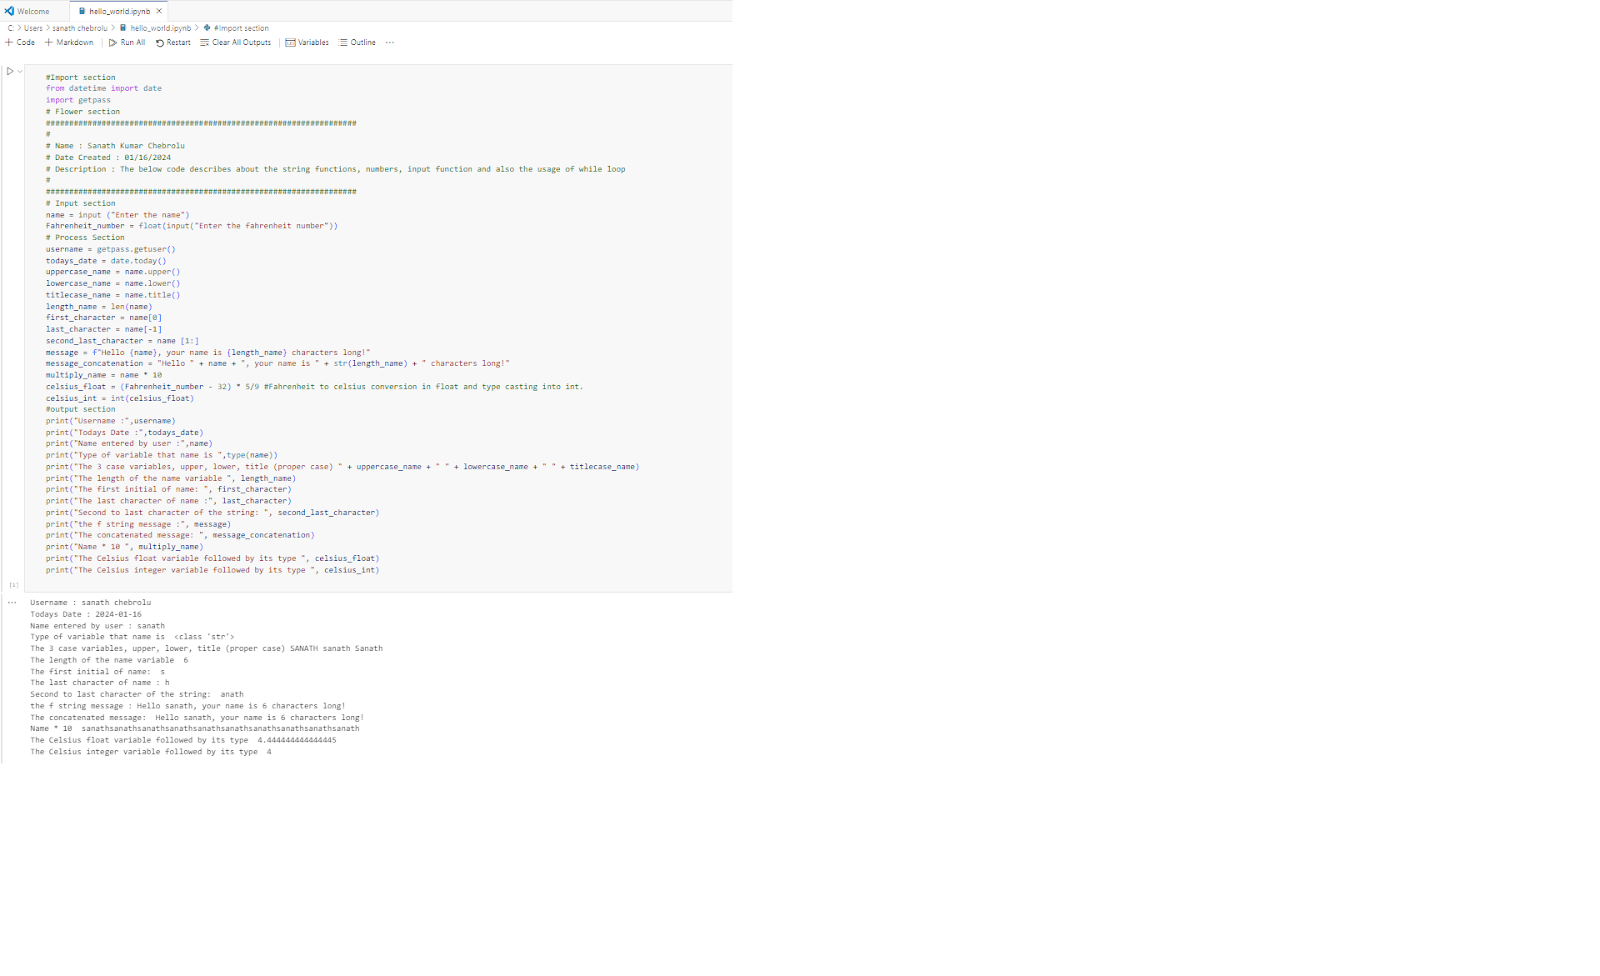This screenshot has height=976, width=1600.
Task: Click the '#output section' comment line
Action: pyautogui.click(x=80, y=409)
